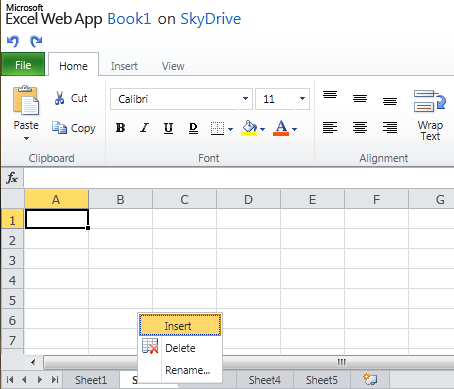Toggle Wrap Text

coord(430,115)
